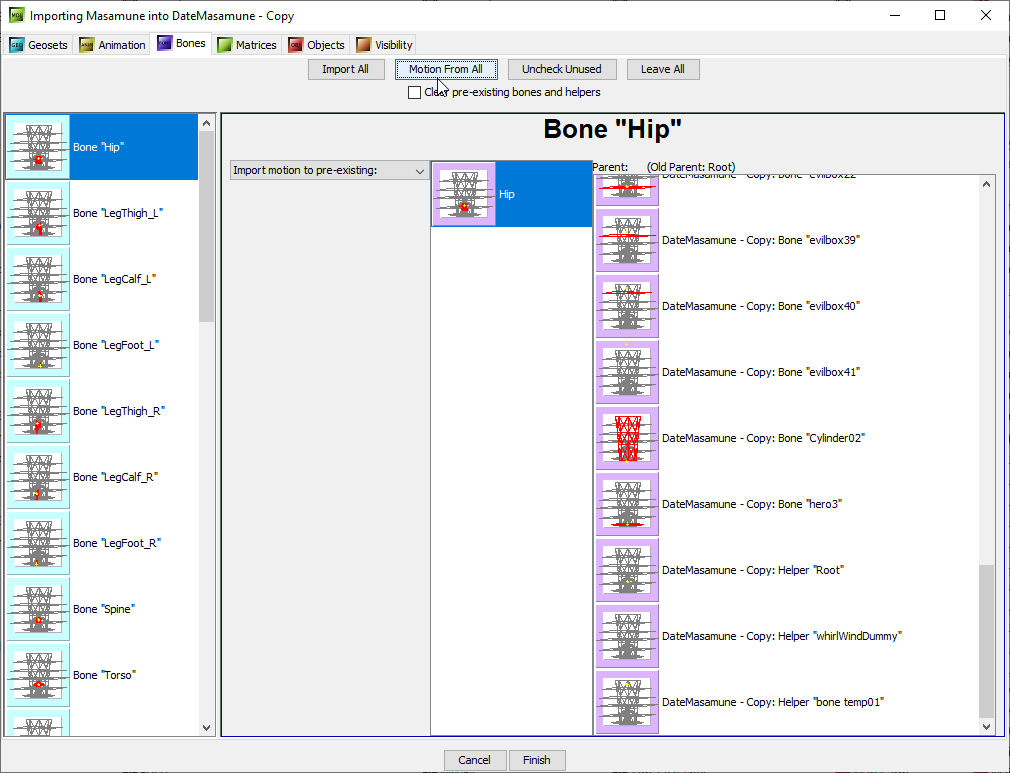Click the parent list scroll up arrow
This screenshot has height=773, width=1010.
pyautogui.click(x=986, y=184)
